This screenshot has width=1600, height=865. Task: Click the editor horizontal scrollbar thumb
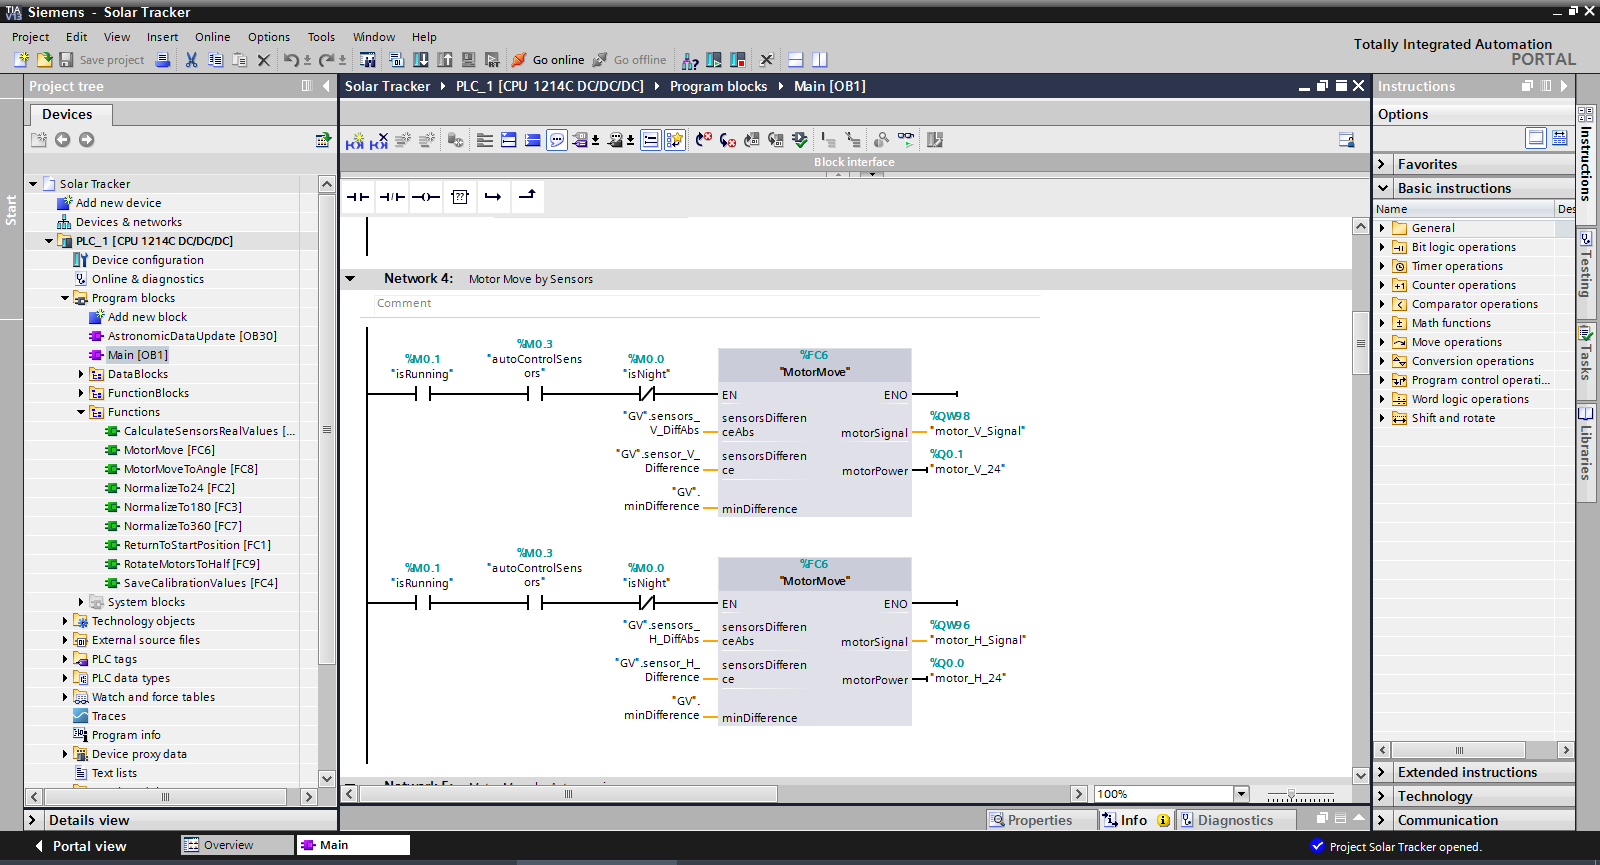568,794
